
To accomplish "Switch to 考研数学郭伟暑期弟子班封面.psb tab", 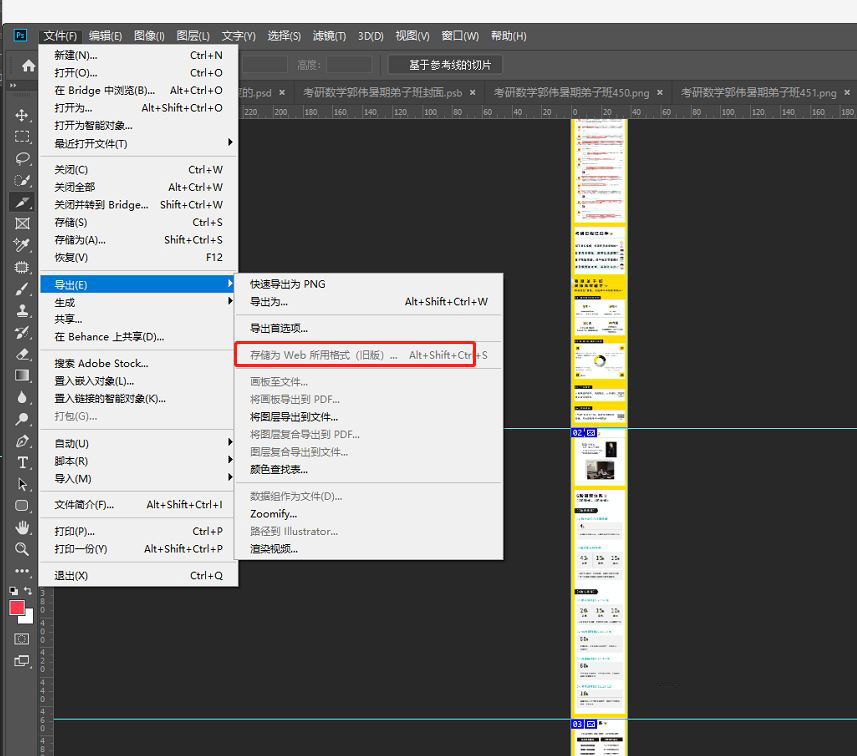I will (383, 93).
